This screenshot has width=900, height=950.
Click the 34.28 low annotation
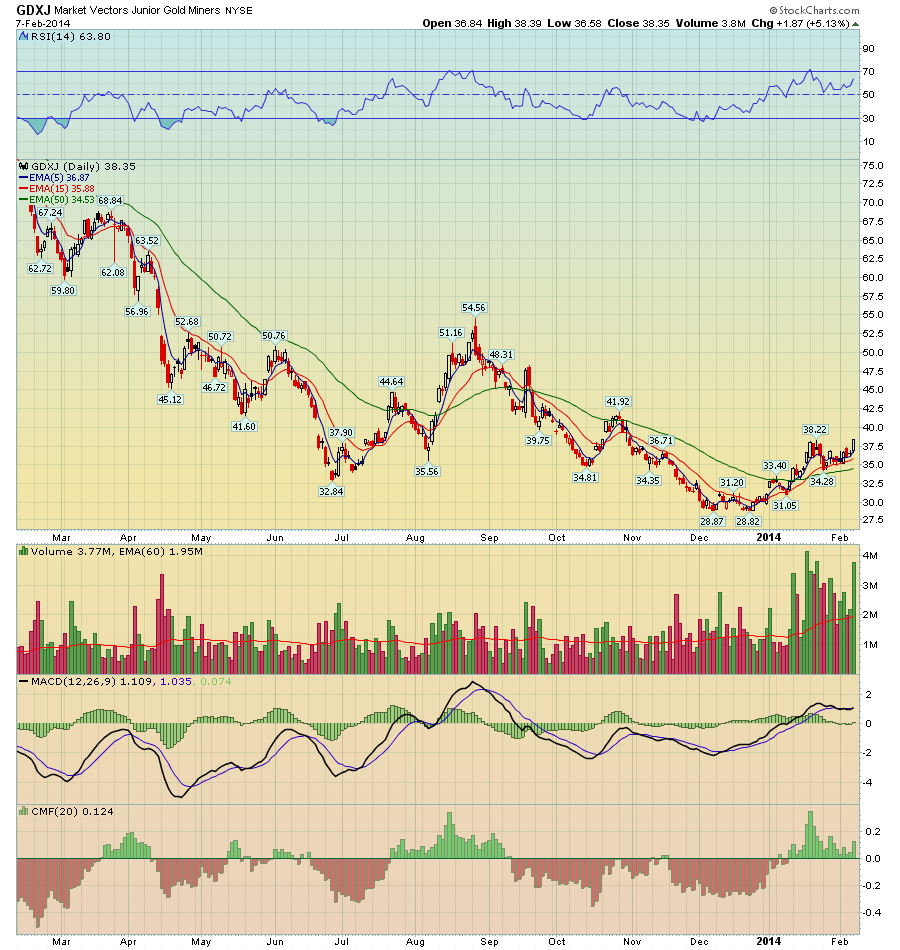(x=822, y=482)
